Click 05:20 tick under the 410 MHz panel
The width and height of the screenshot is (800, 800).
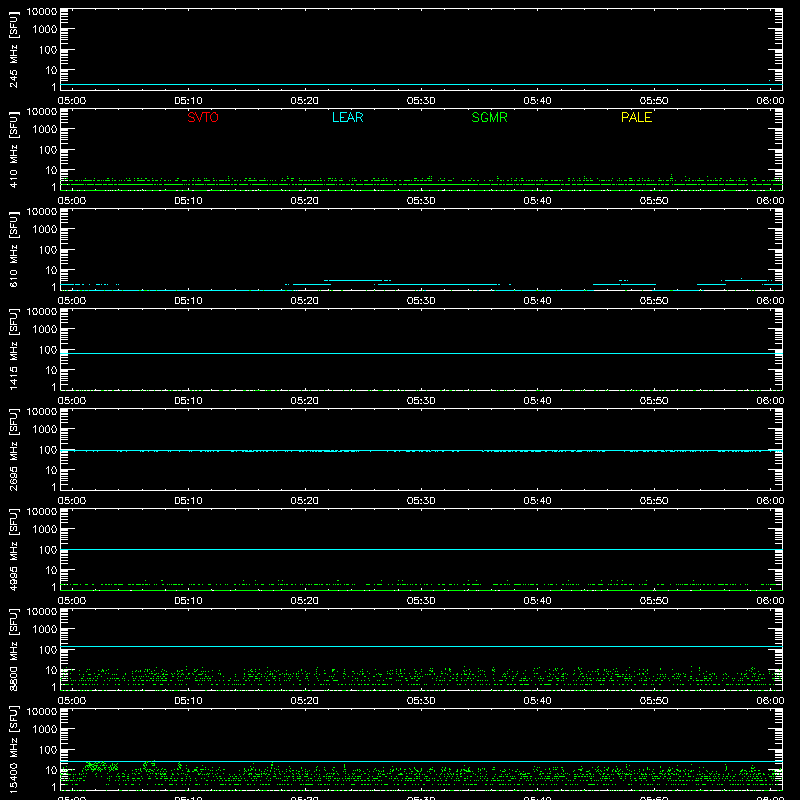[x=305, y=201]
